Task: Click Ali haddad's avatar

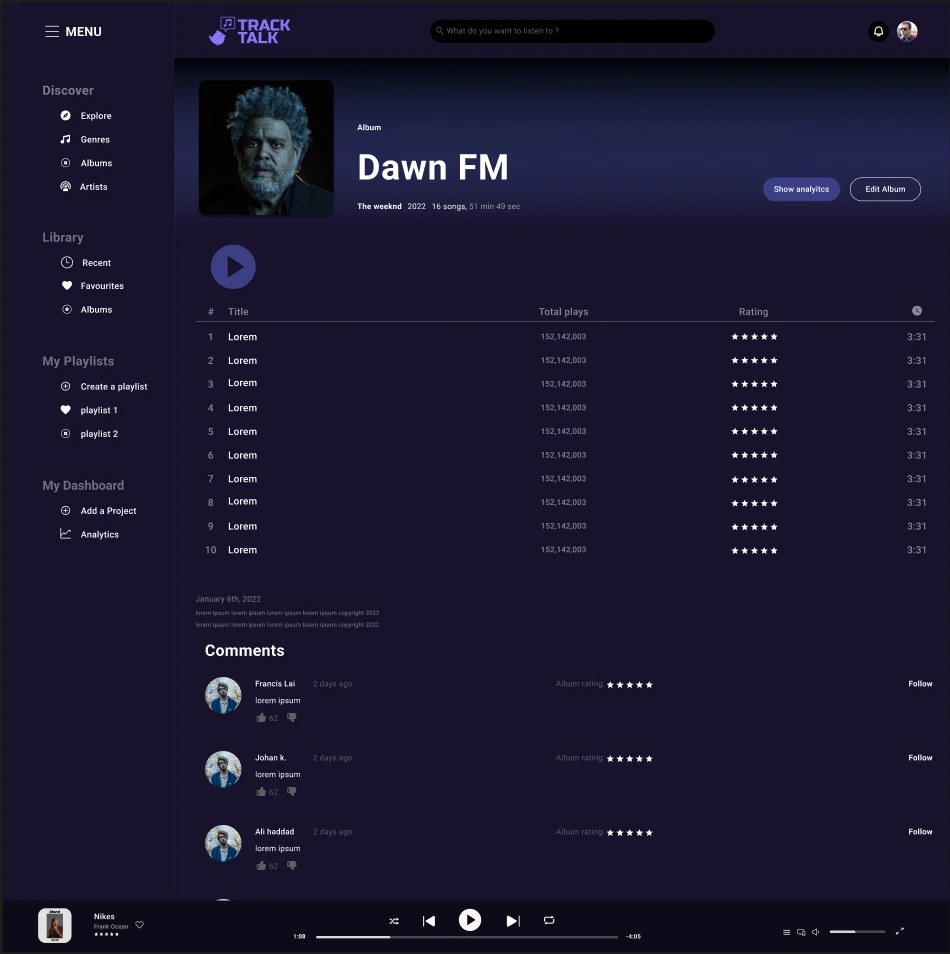Action: point(223,843)
